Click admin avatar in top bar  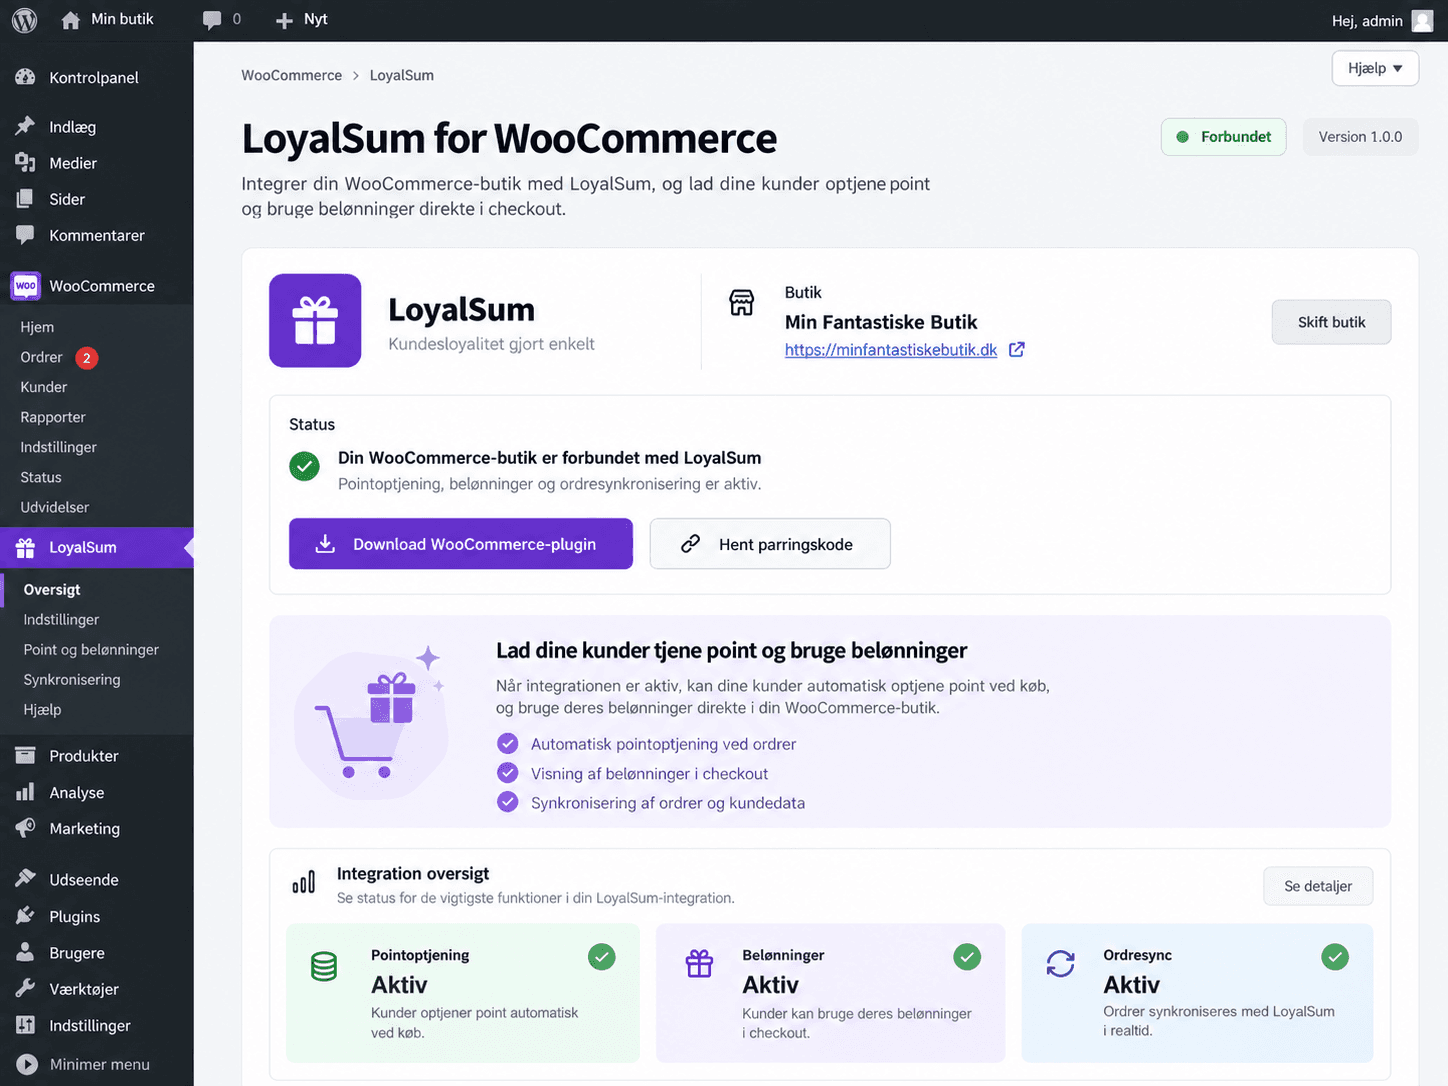[1422, 21]
